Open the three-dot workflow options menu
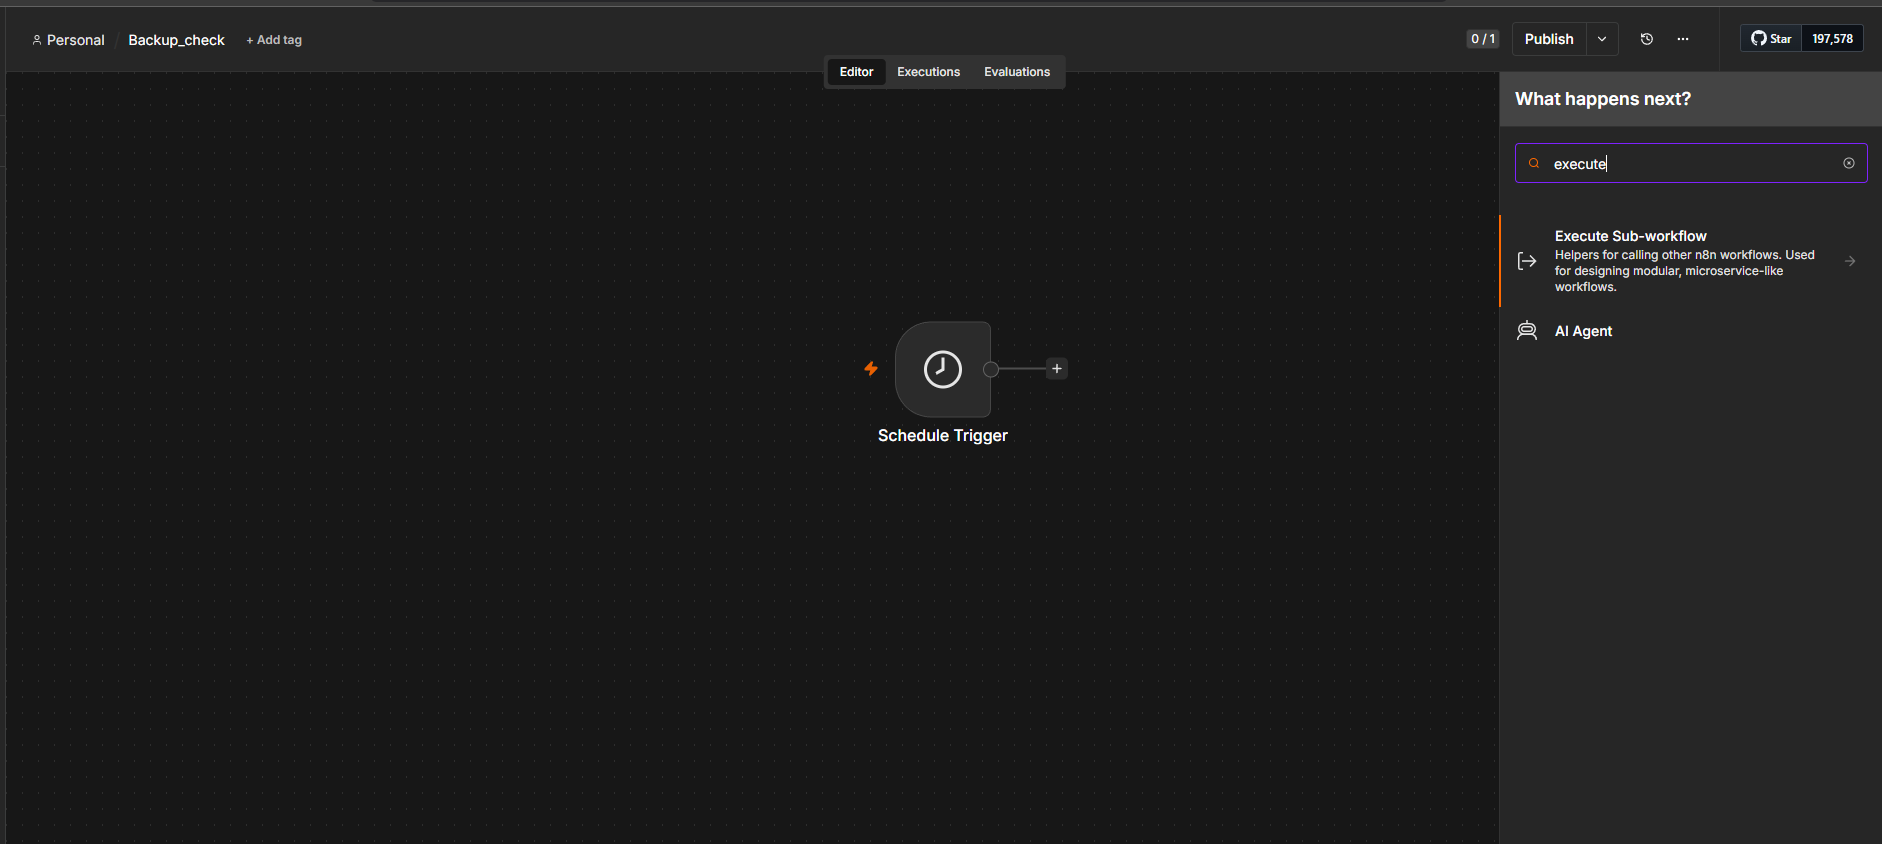The image size is (1882, 844). click(x=1683, y=39)
